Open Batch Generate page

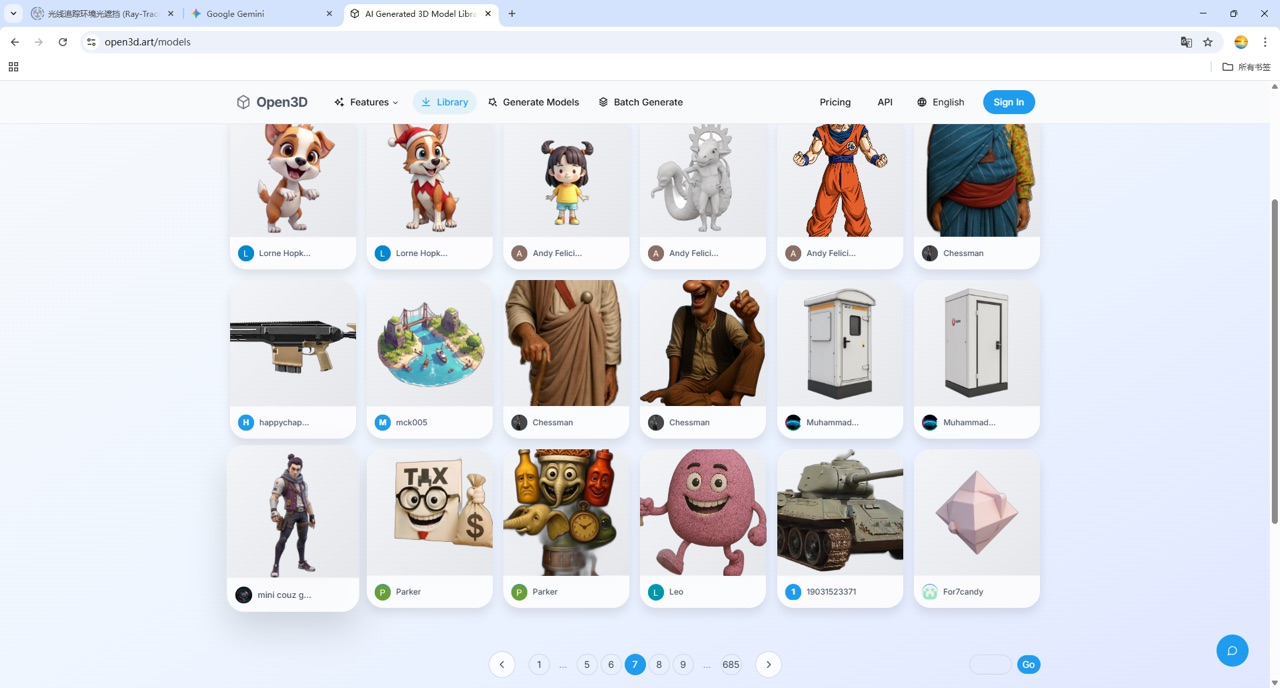[640, 102]
